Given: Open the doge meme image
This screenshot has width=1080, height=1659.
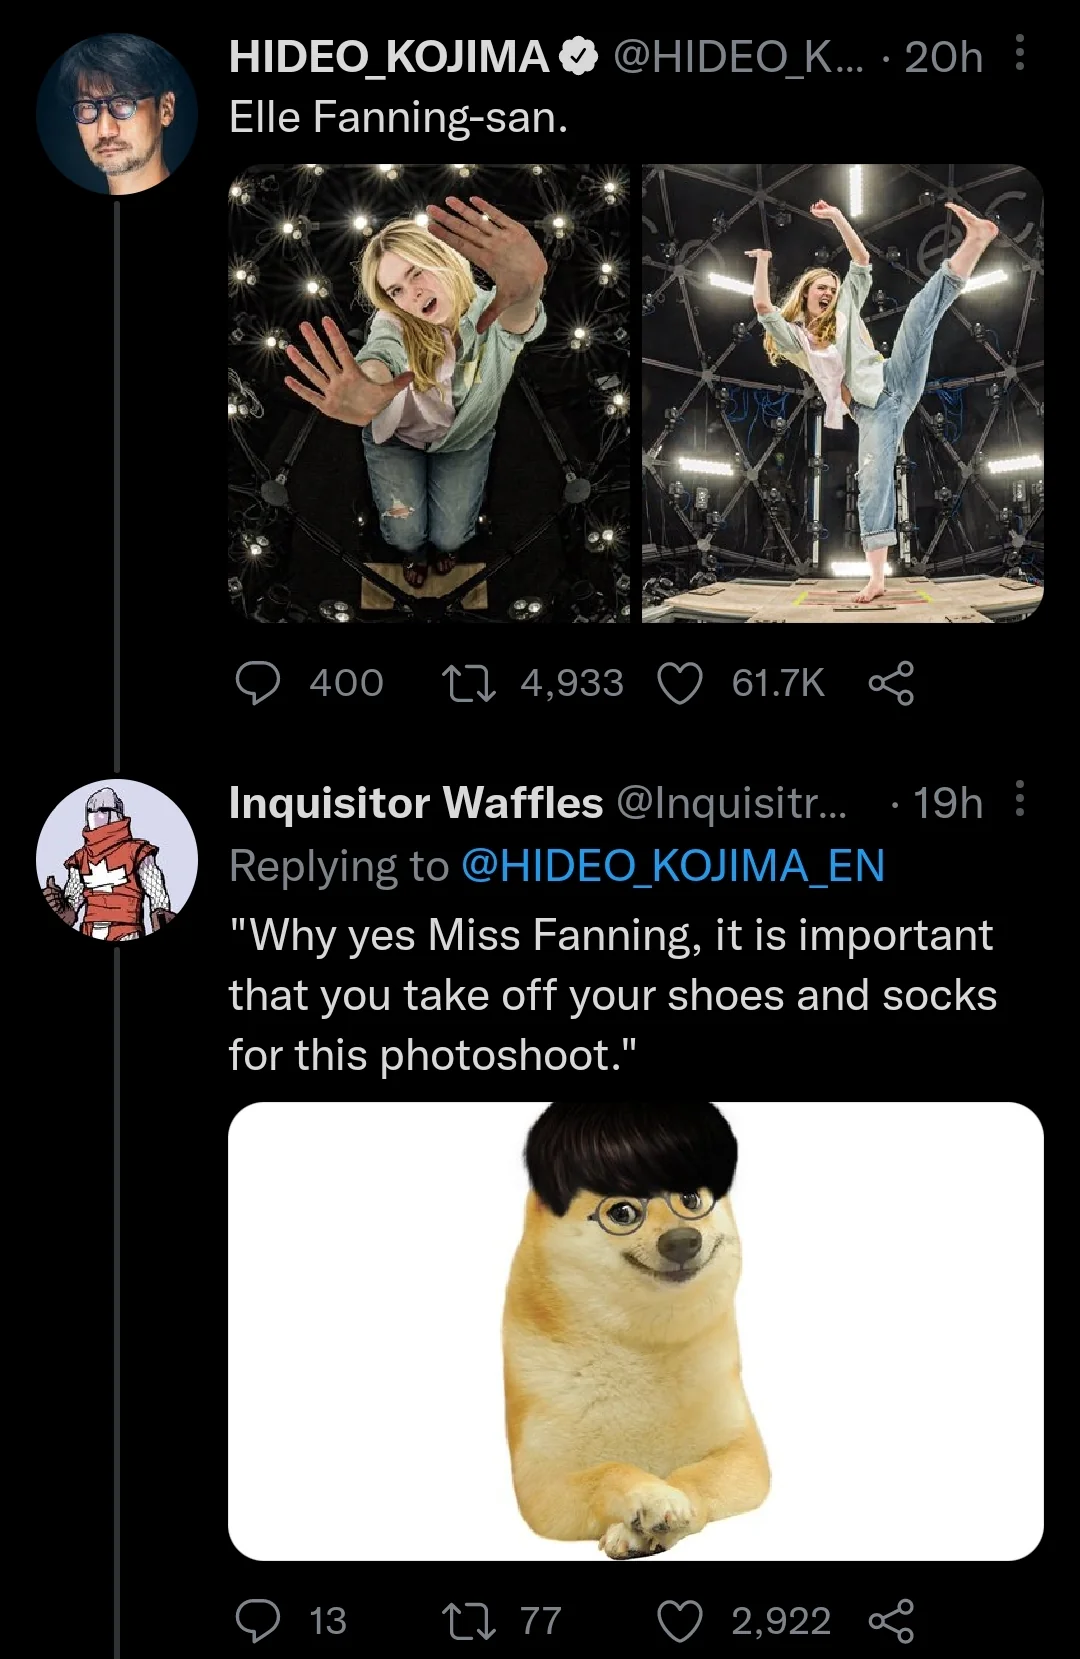Looking at the screenshot, I should 636,1331.
